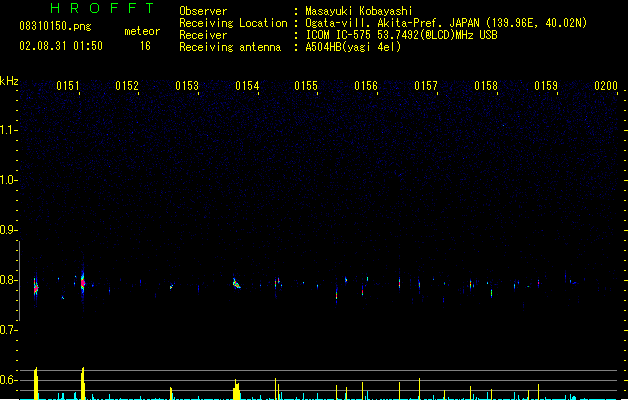Click the Observer label
The width and height of the screenshot is (629, 400).
click(x=203, y=11)
